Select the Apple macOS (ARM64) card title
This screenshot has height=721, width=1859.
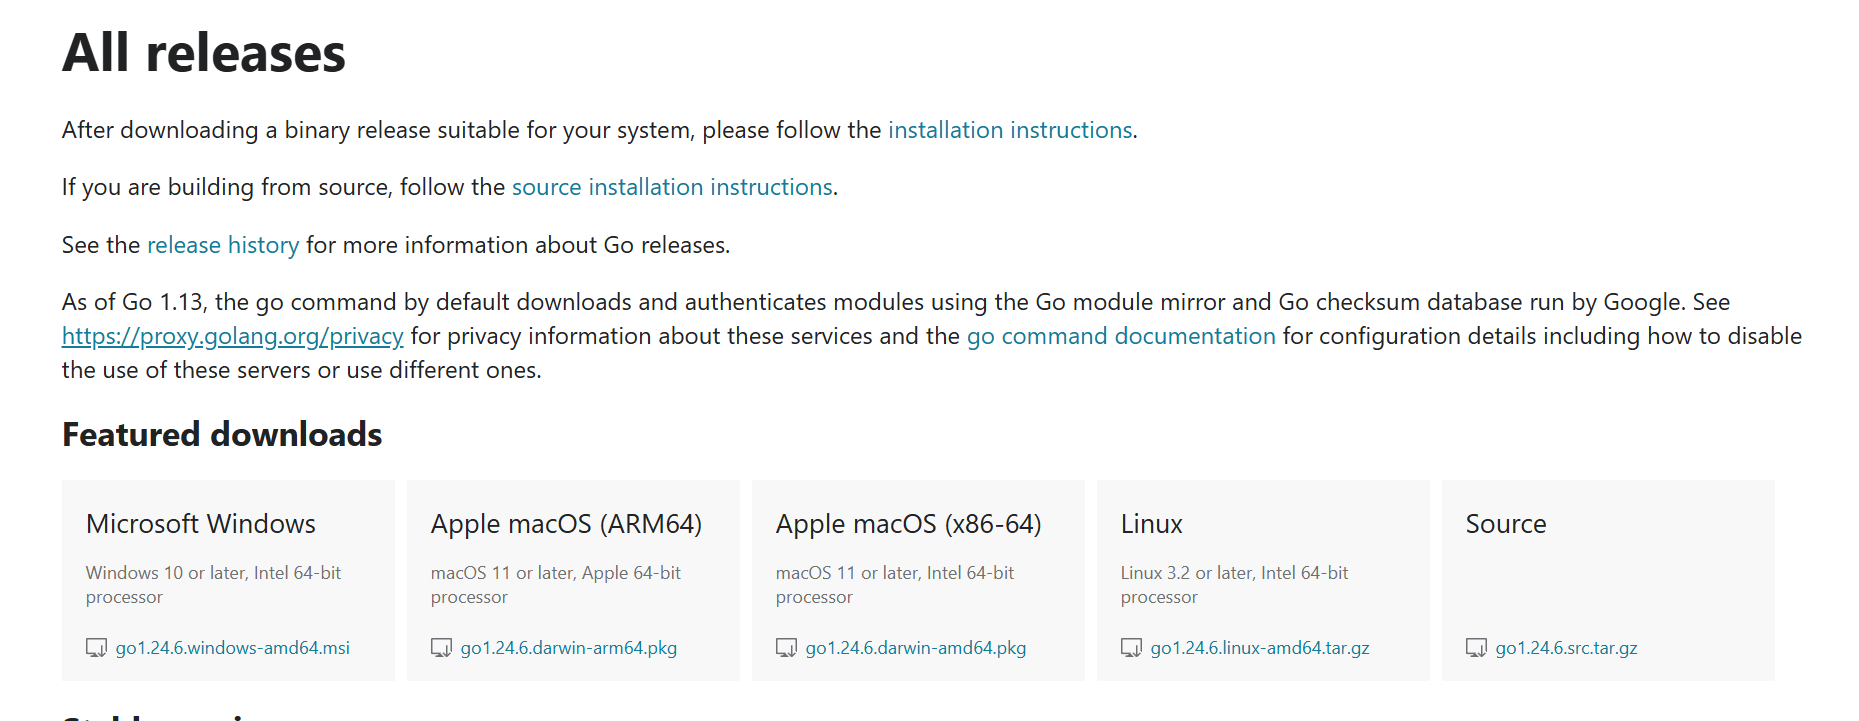(x=566, y=524)
